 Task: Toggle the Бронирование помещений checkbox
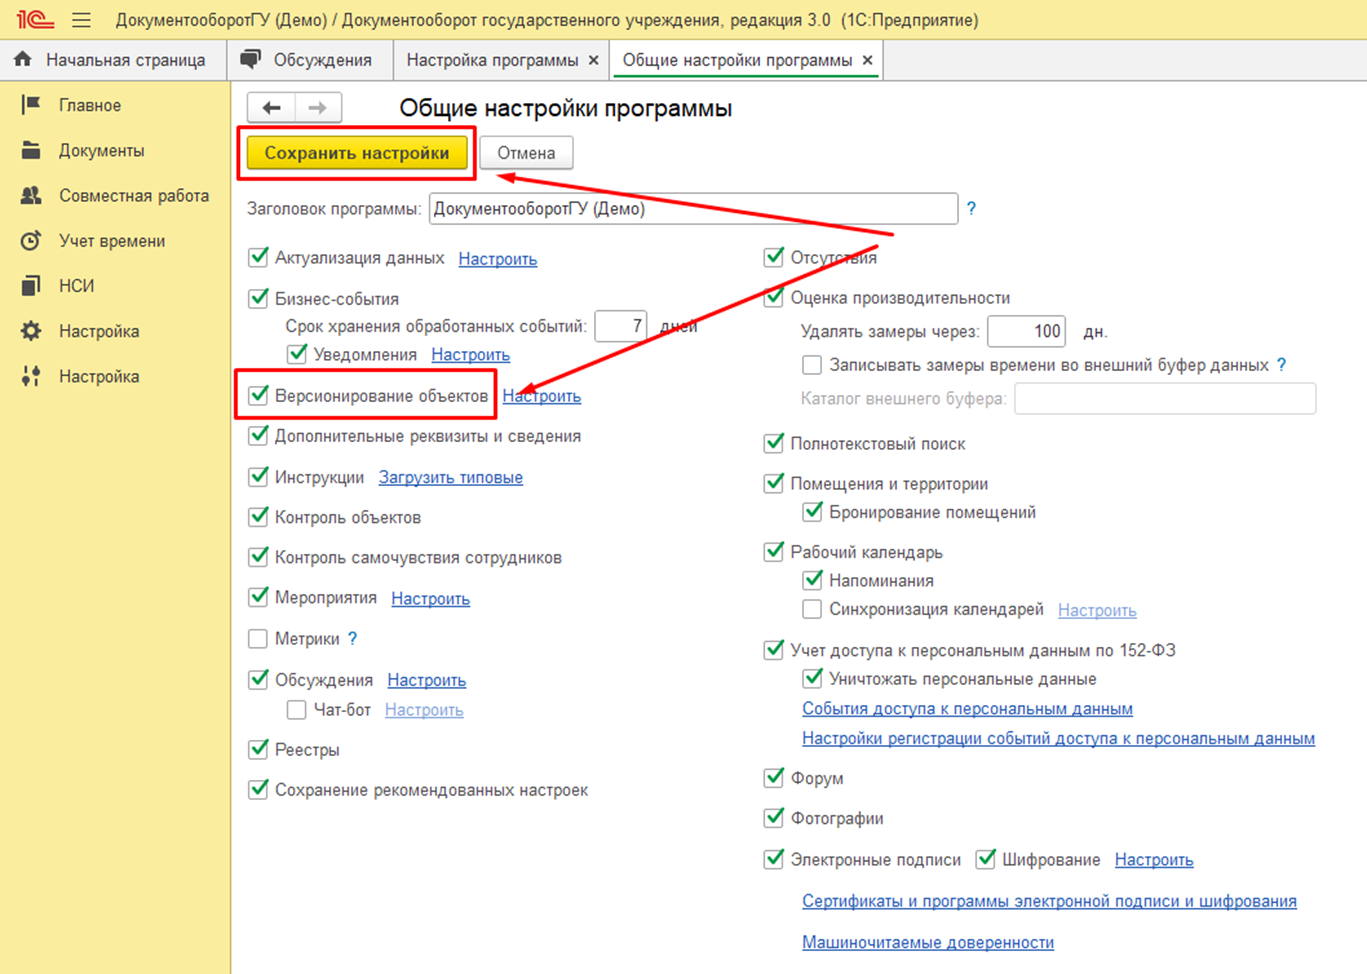pos(812,512)
